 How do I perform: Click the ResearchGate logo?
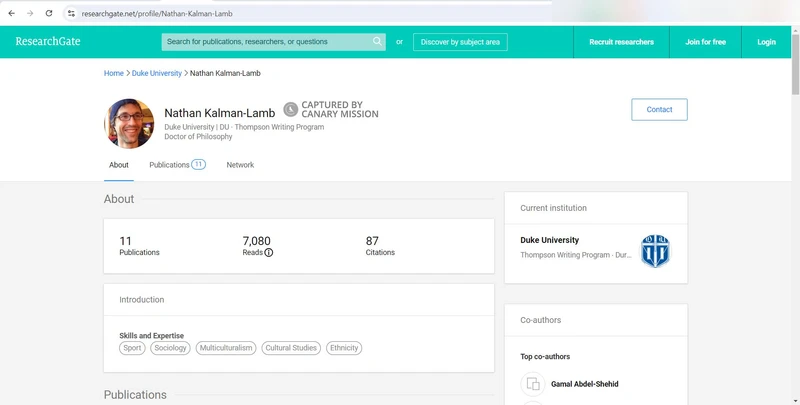coord(48,41)
